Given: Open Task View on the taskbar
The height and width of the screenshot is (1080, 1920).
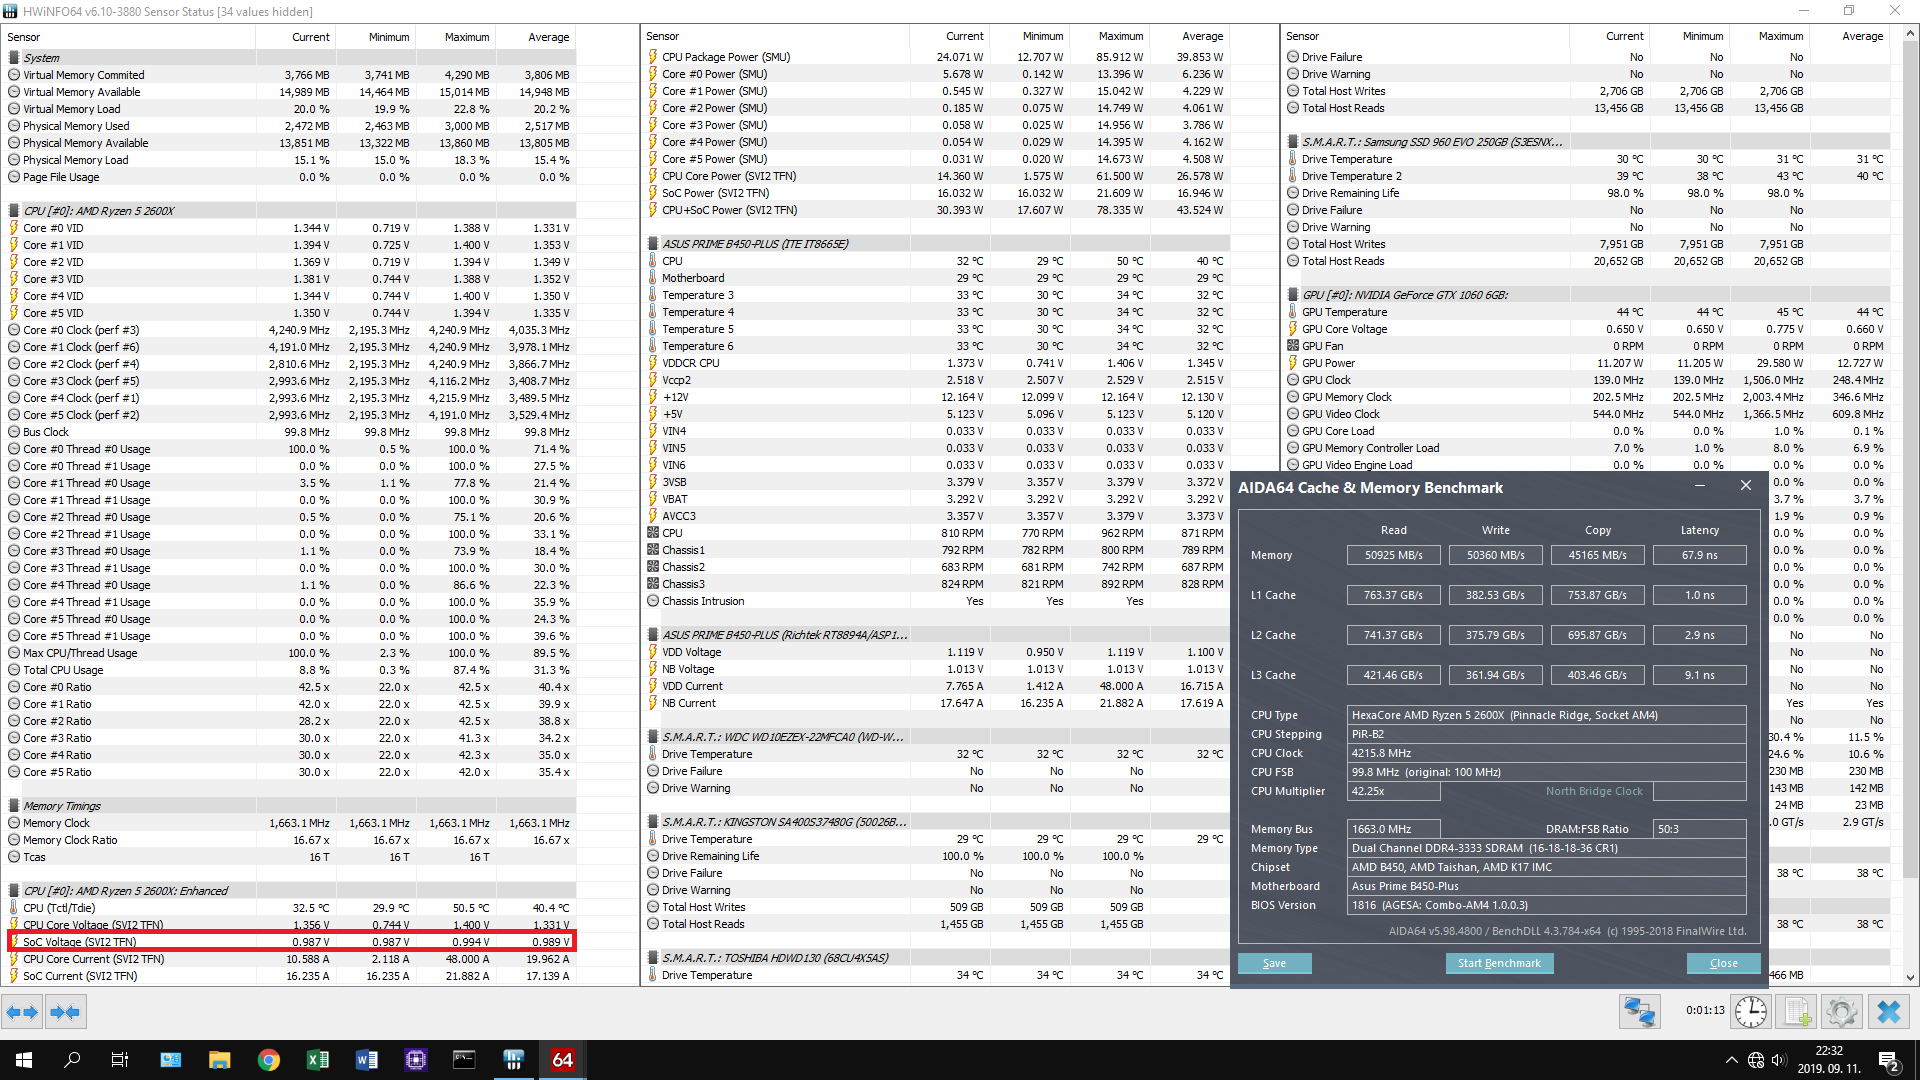Looking at the screenshot, I should [x=120, y=1060].
